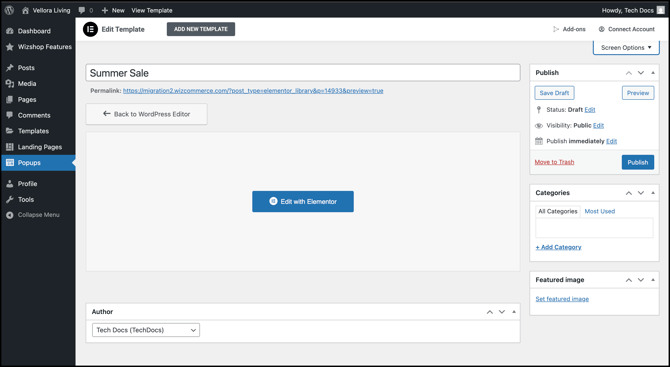Viewport: 670px width, 367px height.
Task: Edit the publish immediately schedule
Action: (x=611, y=141)
